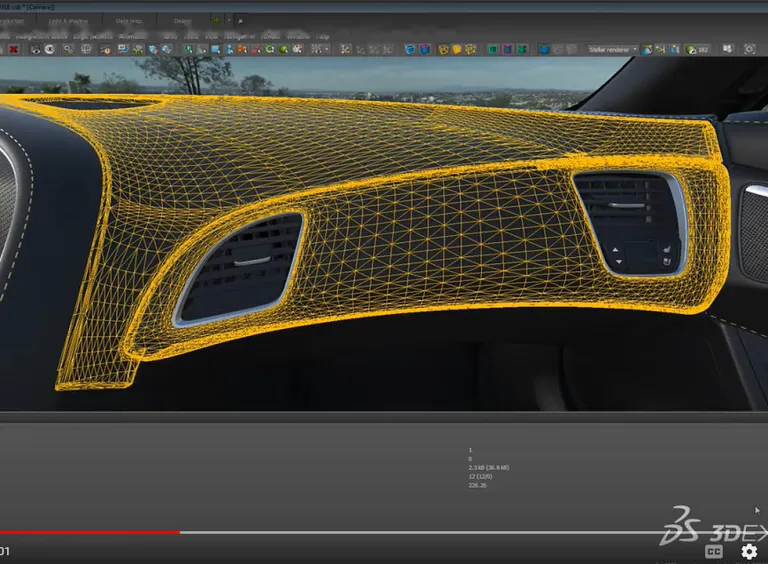The width and height of the screenshot is (768, 564).
Task: Click the green circular arrows icon
Action: (x=270, y=49)
